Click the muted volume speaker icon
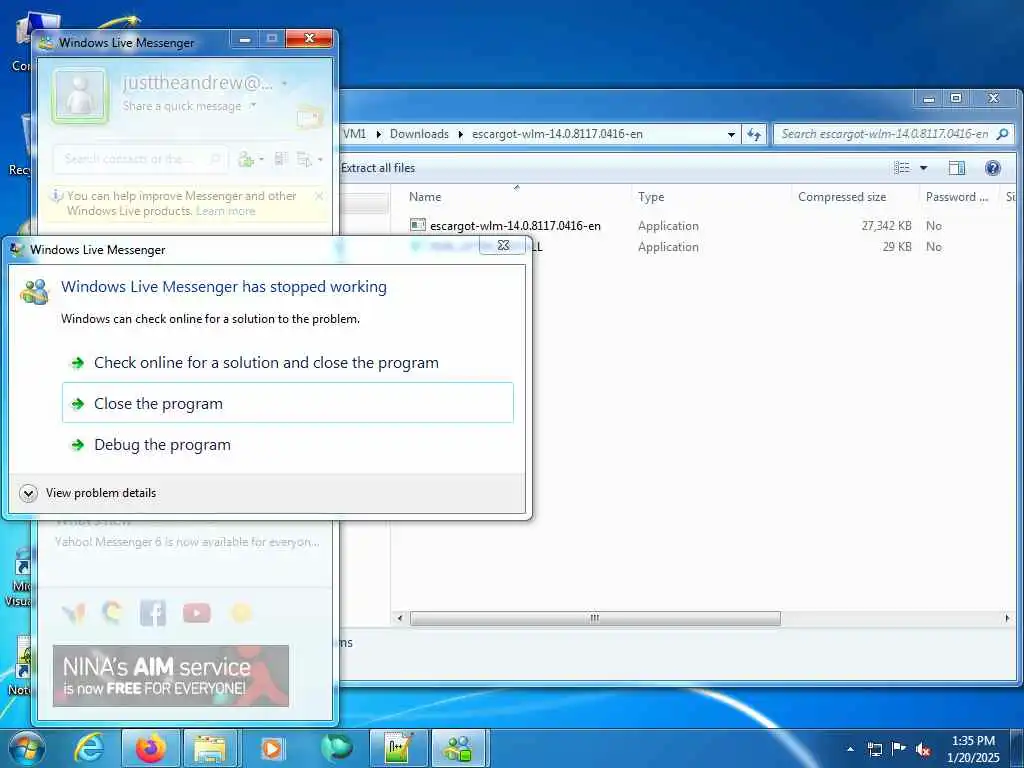This screenshot has height=768, width=1024. 923,750
